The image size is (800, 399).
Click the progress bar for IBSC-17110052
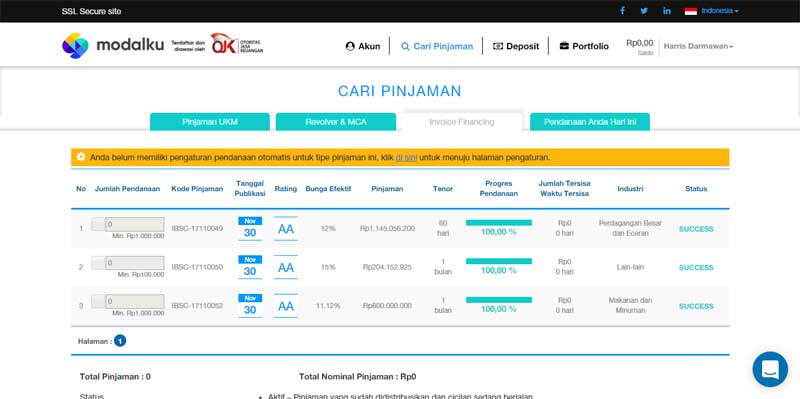(x=498, y=300)
